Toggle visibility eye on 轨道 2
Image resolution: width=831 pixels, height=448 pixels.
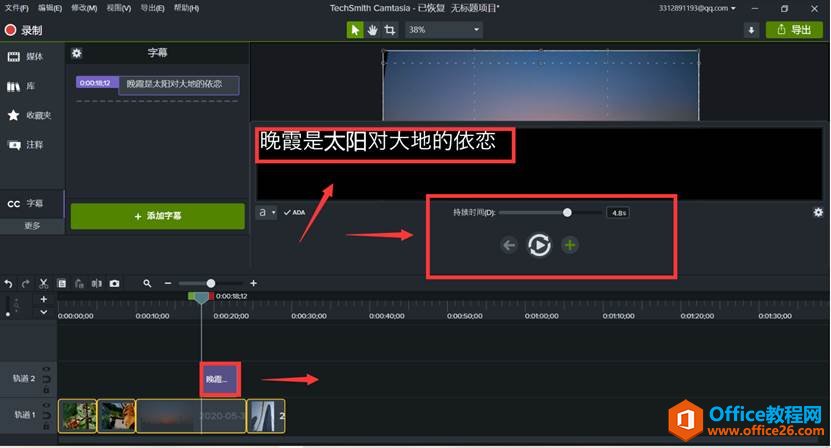tap(46, 369)
